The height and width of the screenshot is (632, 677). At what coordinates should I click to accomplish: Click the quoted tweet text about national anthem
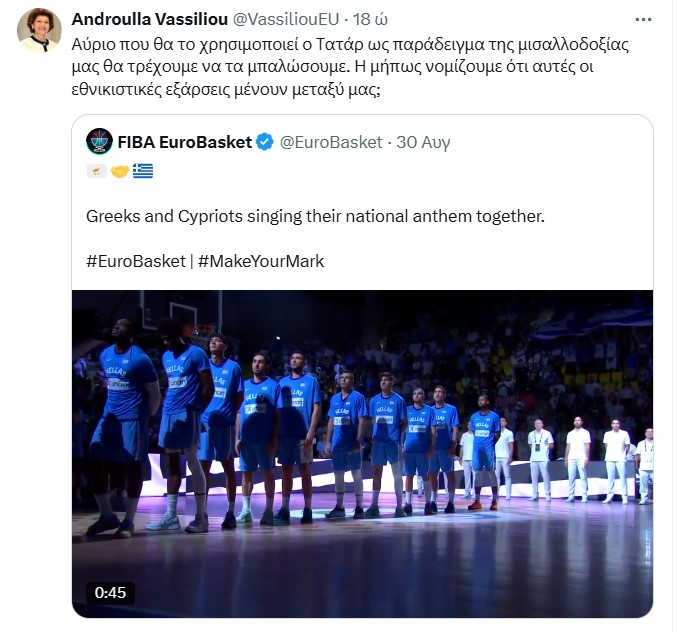315,216
